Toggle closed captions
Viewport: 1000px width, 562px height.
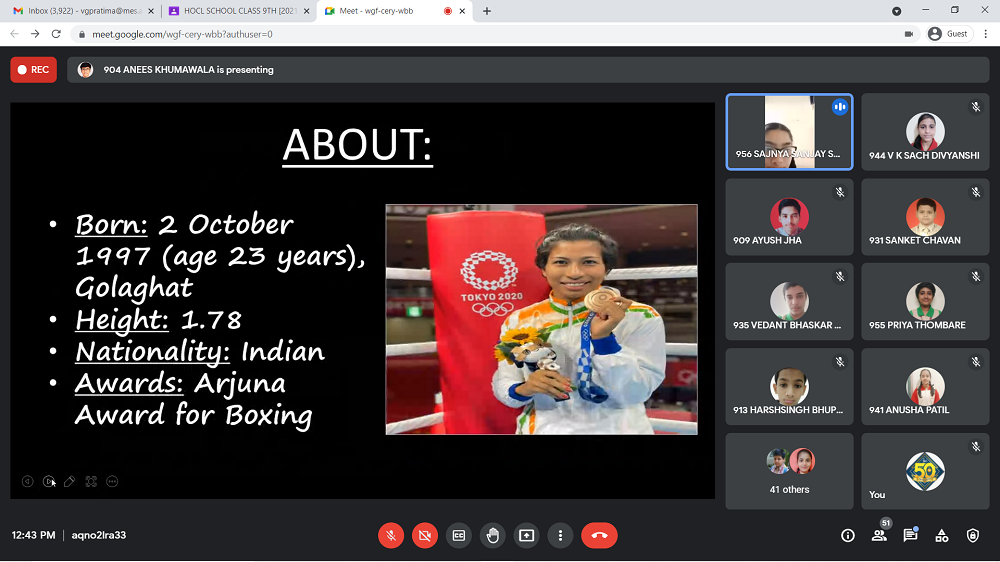459,536
